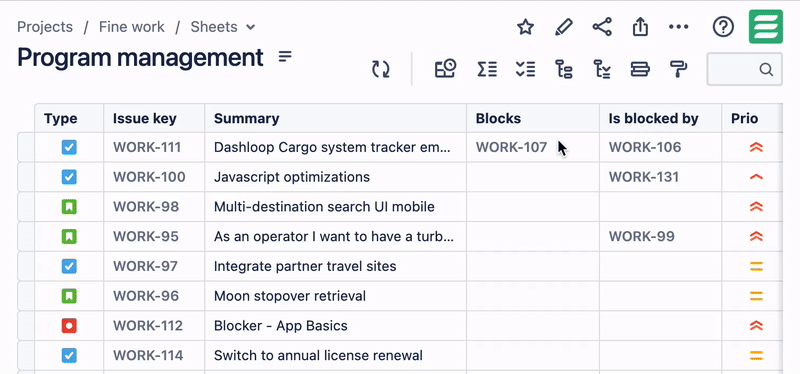The image size is (800, 374).
Task: Click the Summary column header
Action: (335, 118)
